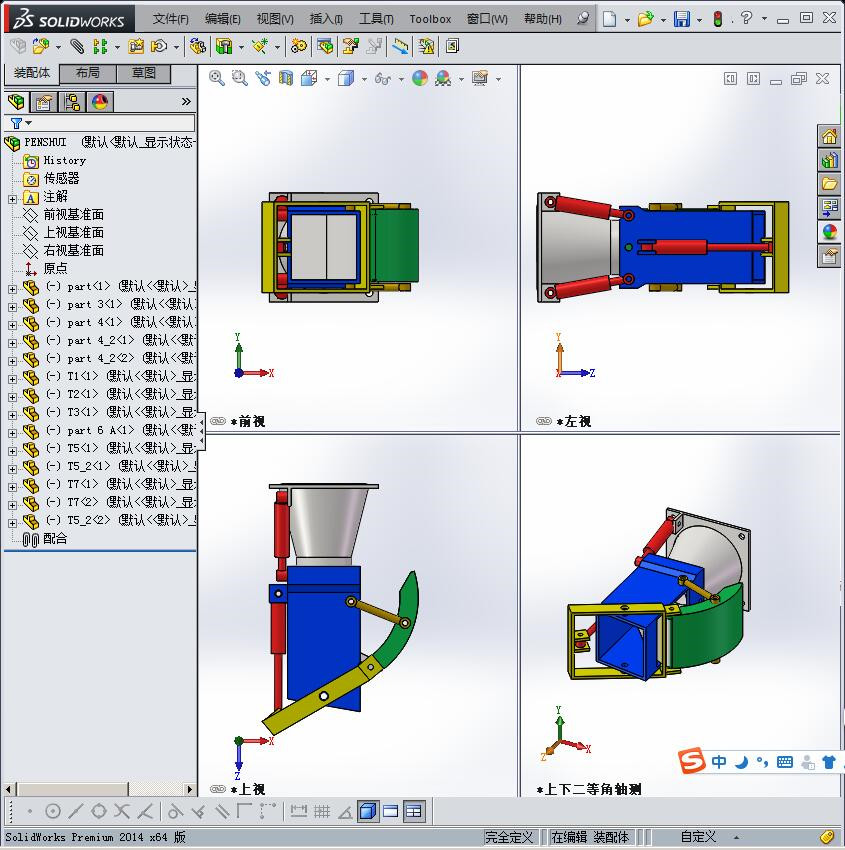
Task: Click the Save disk icon
Action: (x=681, y=20)
